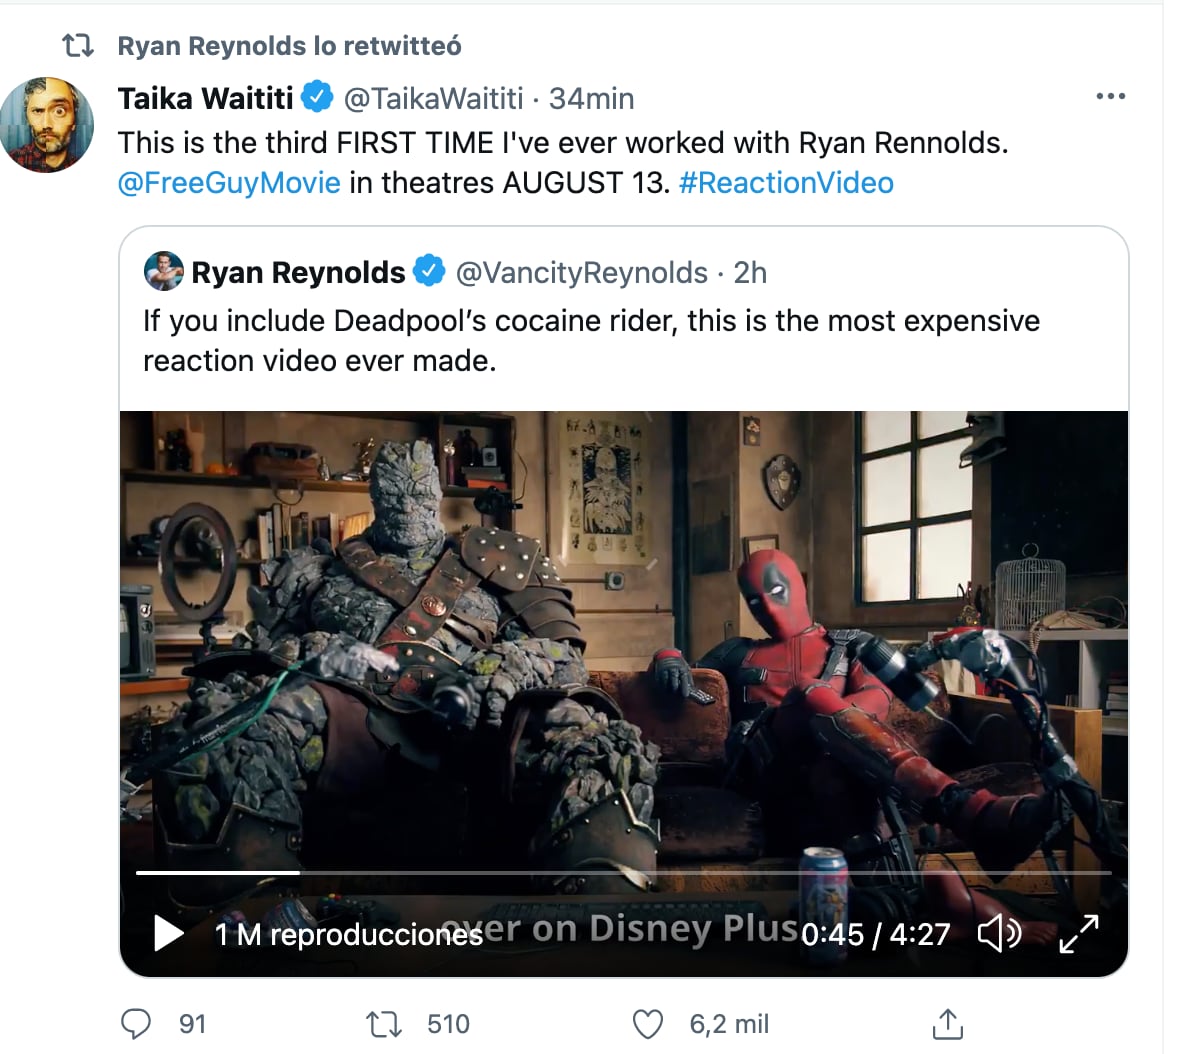Click the @FreeGuyMovie mention link
This screenshot has height=1054, width=1180.
pos(229,183)
